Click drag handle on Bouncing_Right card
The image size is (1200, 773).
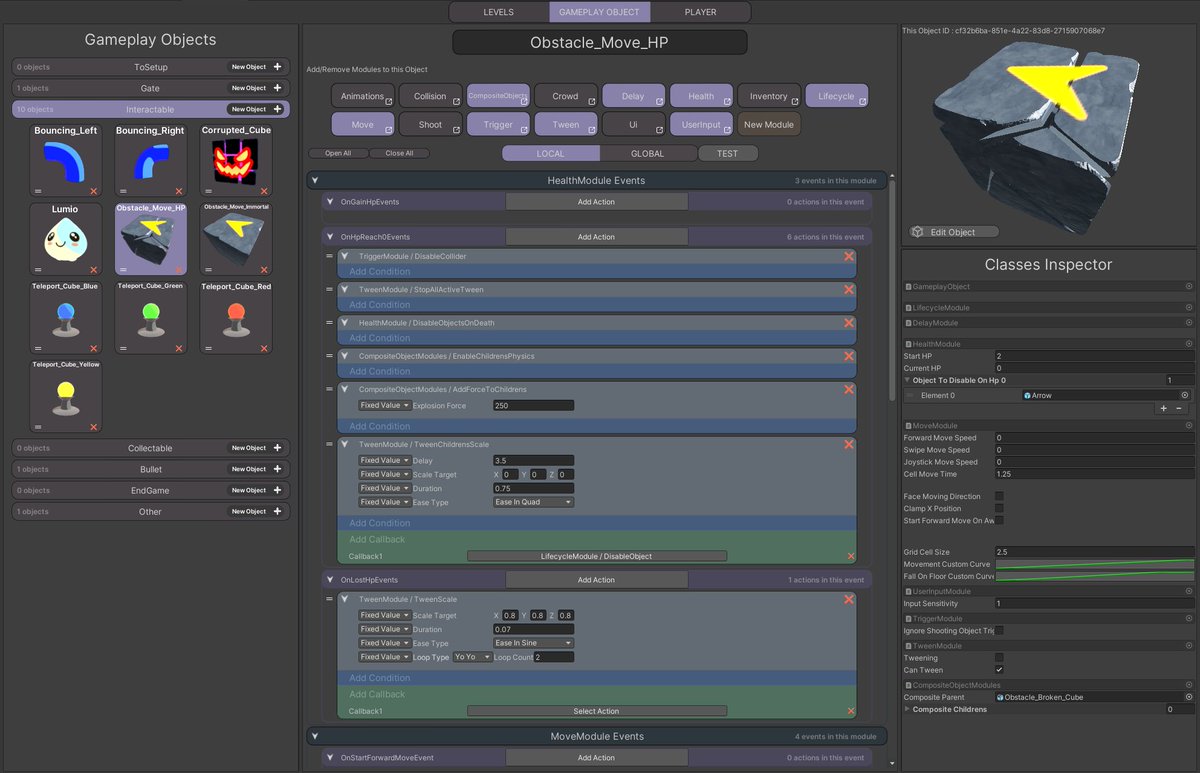click(122, 190)
